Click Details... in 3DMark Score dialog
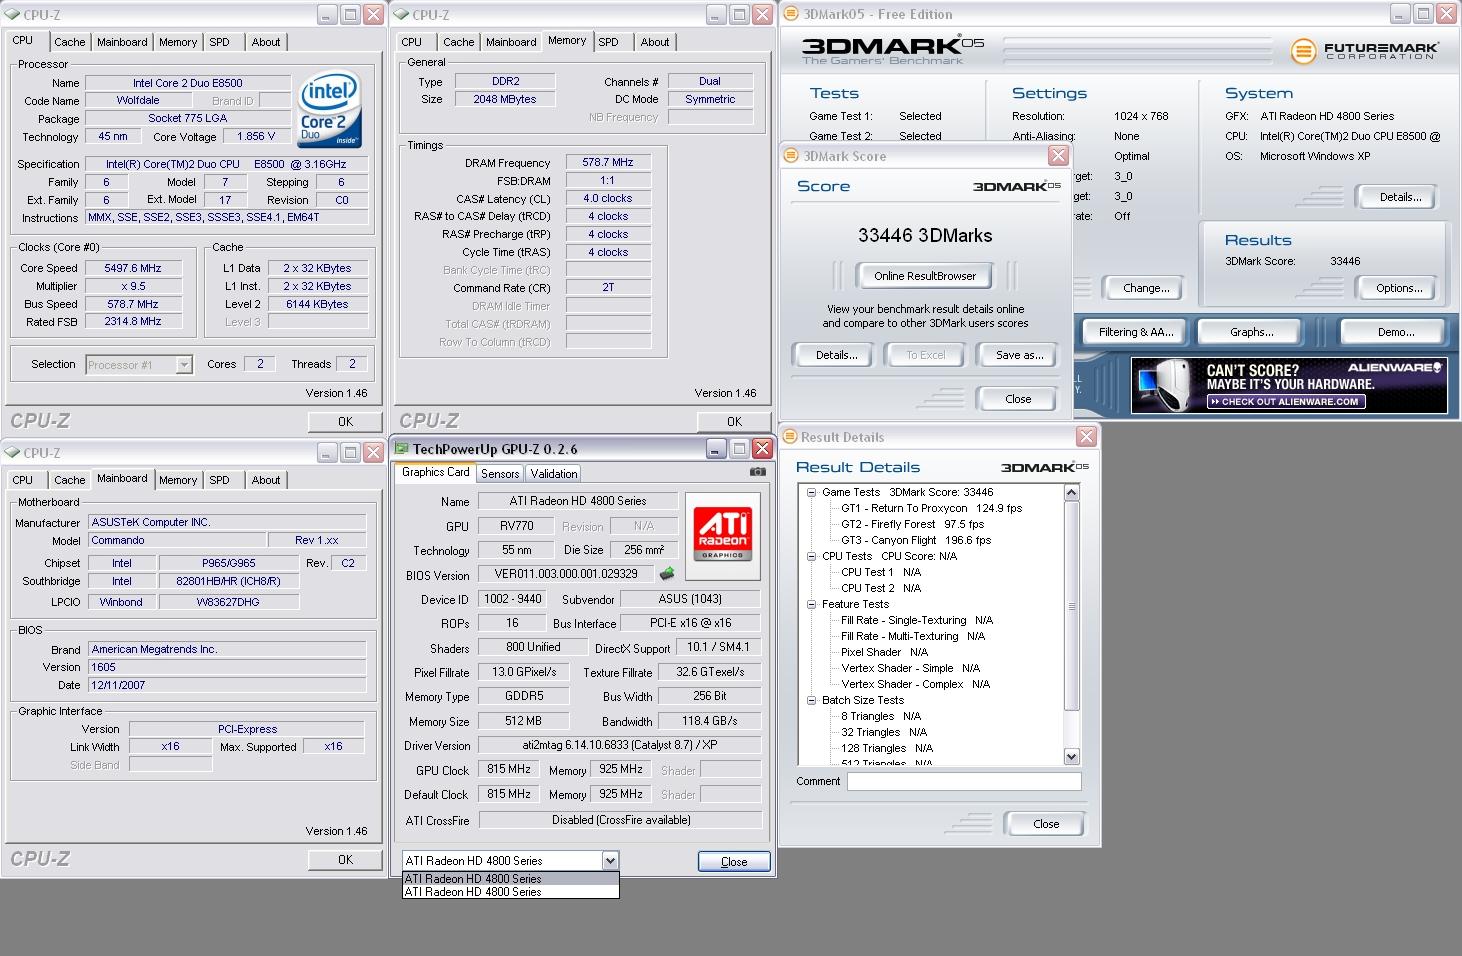Viewport: 1462px width, 956px height. [836, 355]
